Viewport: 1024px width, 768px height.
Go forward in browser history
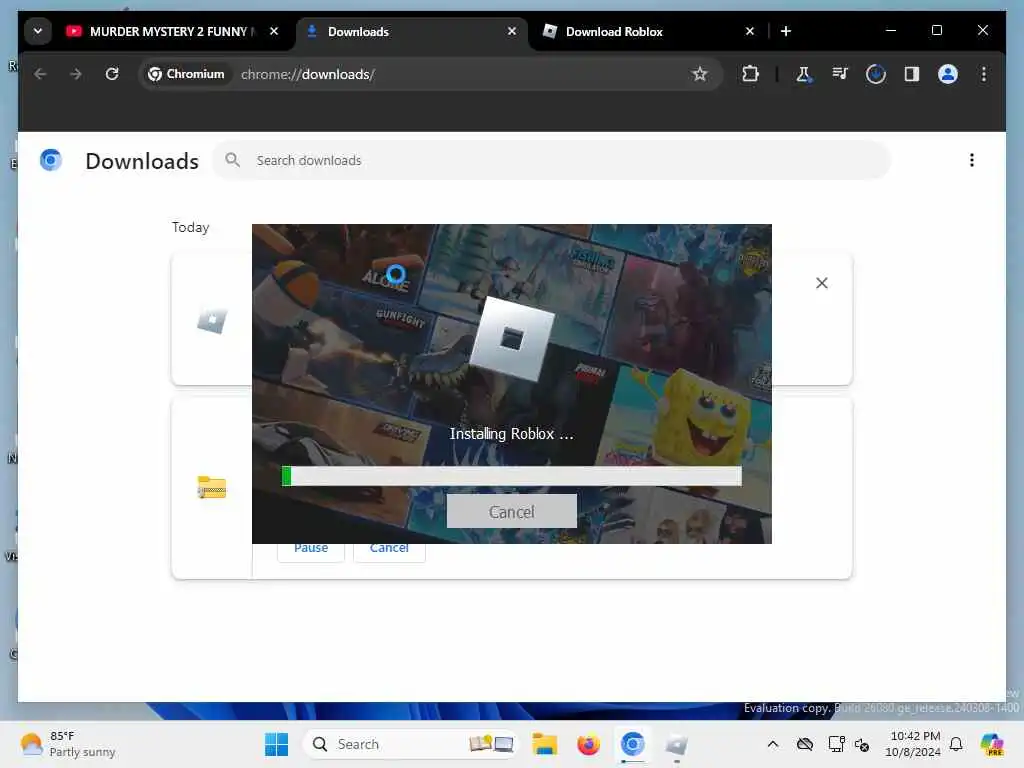coord(76,74)
